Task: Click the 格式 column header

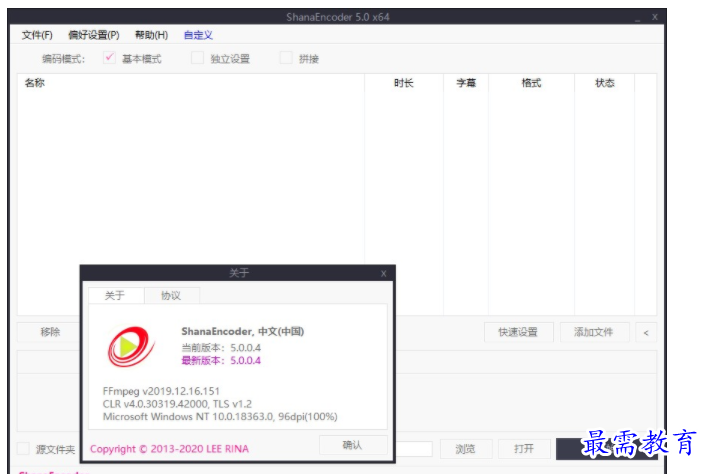Action: point(531,83)
